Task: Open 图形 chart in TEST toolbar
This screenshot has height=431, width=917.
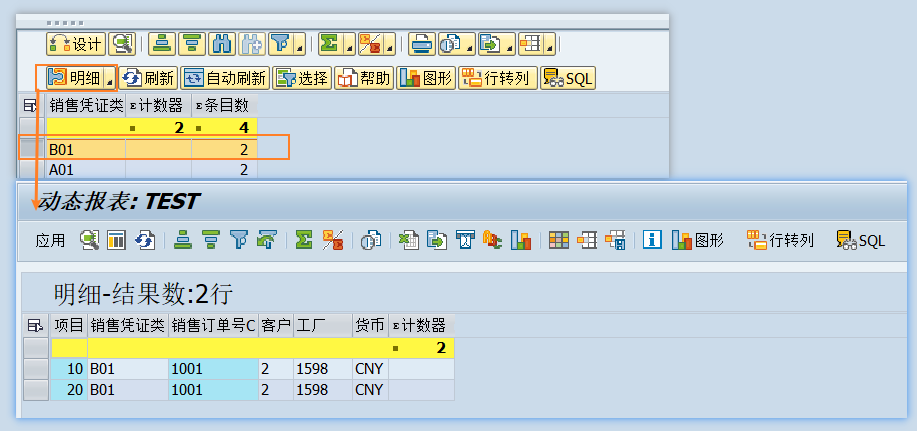Action: click(x=698, y=240)
